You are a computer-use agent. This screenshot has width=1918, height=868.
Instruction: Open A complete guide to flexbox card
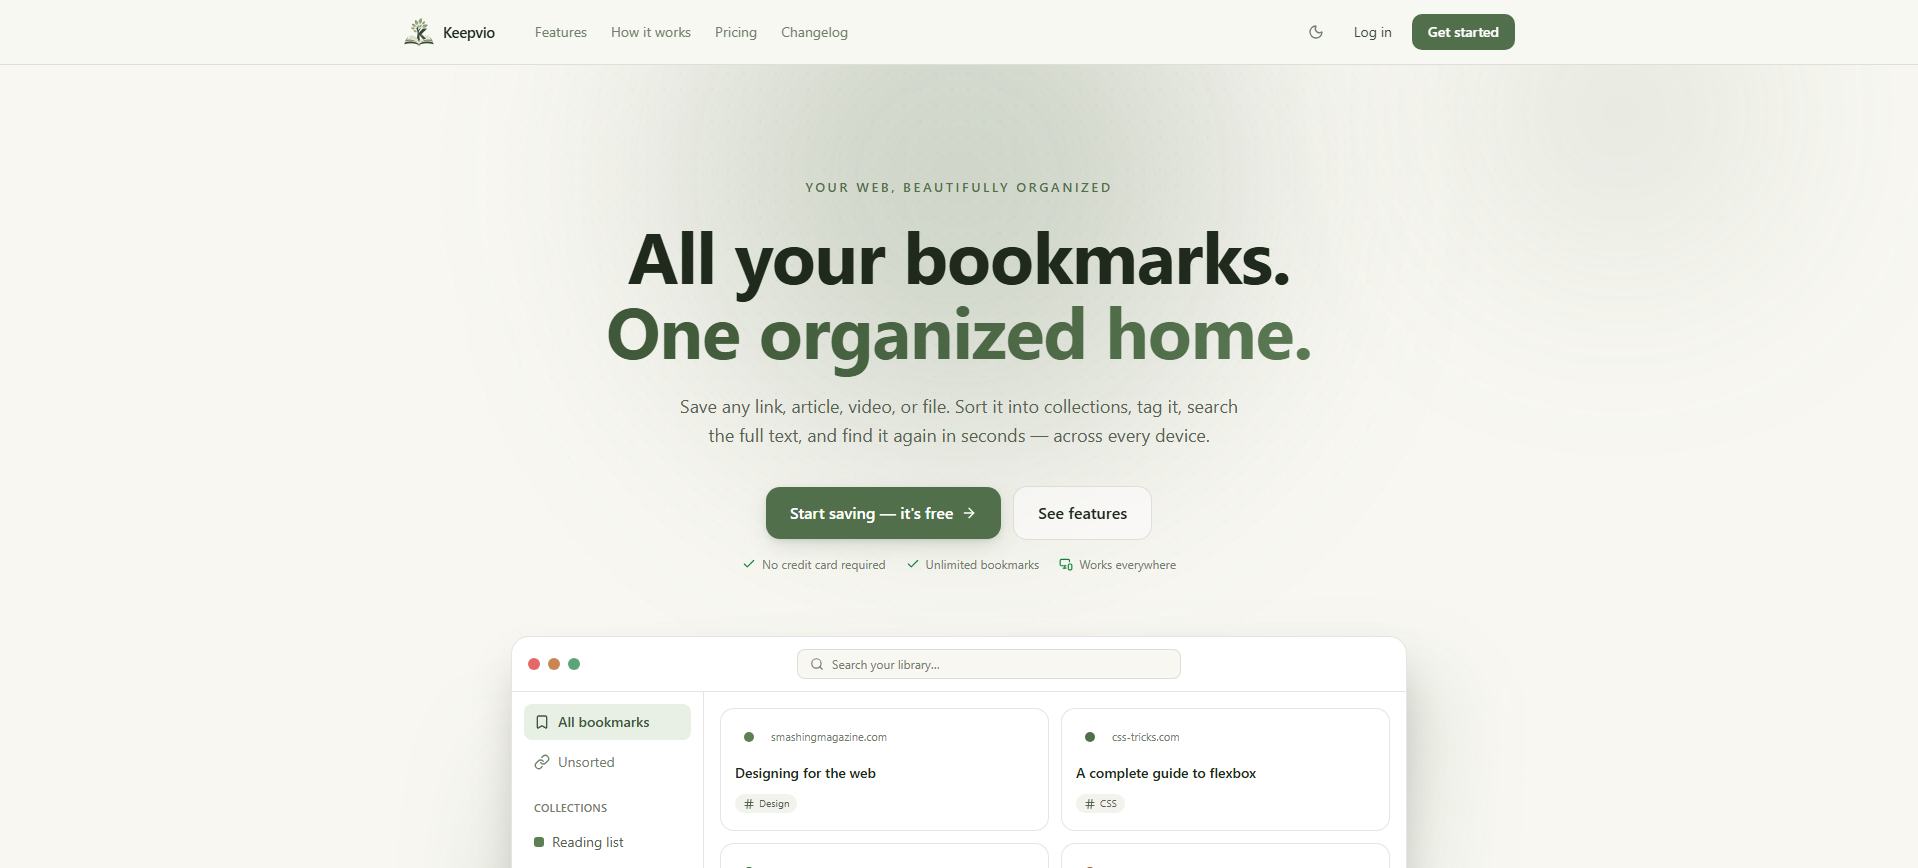click(1225, 769)
